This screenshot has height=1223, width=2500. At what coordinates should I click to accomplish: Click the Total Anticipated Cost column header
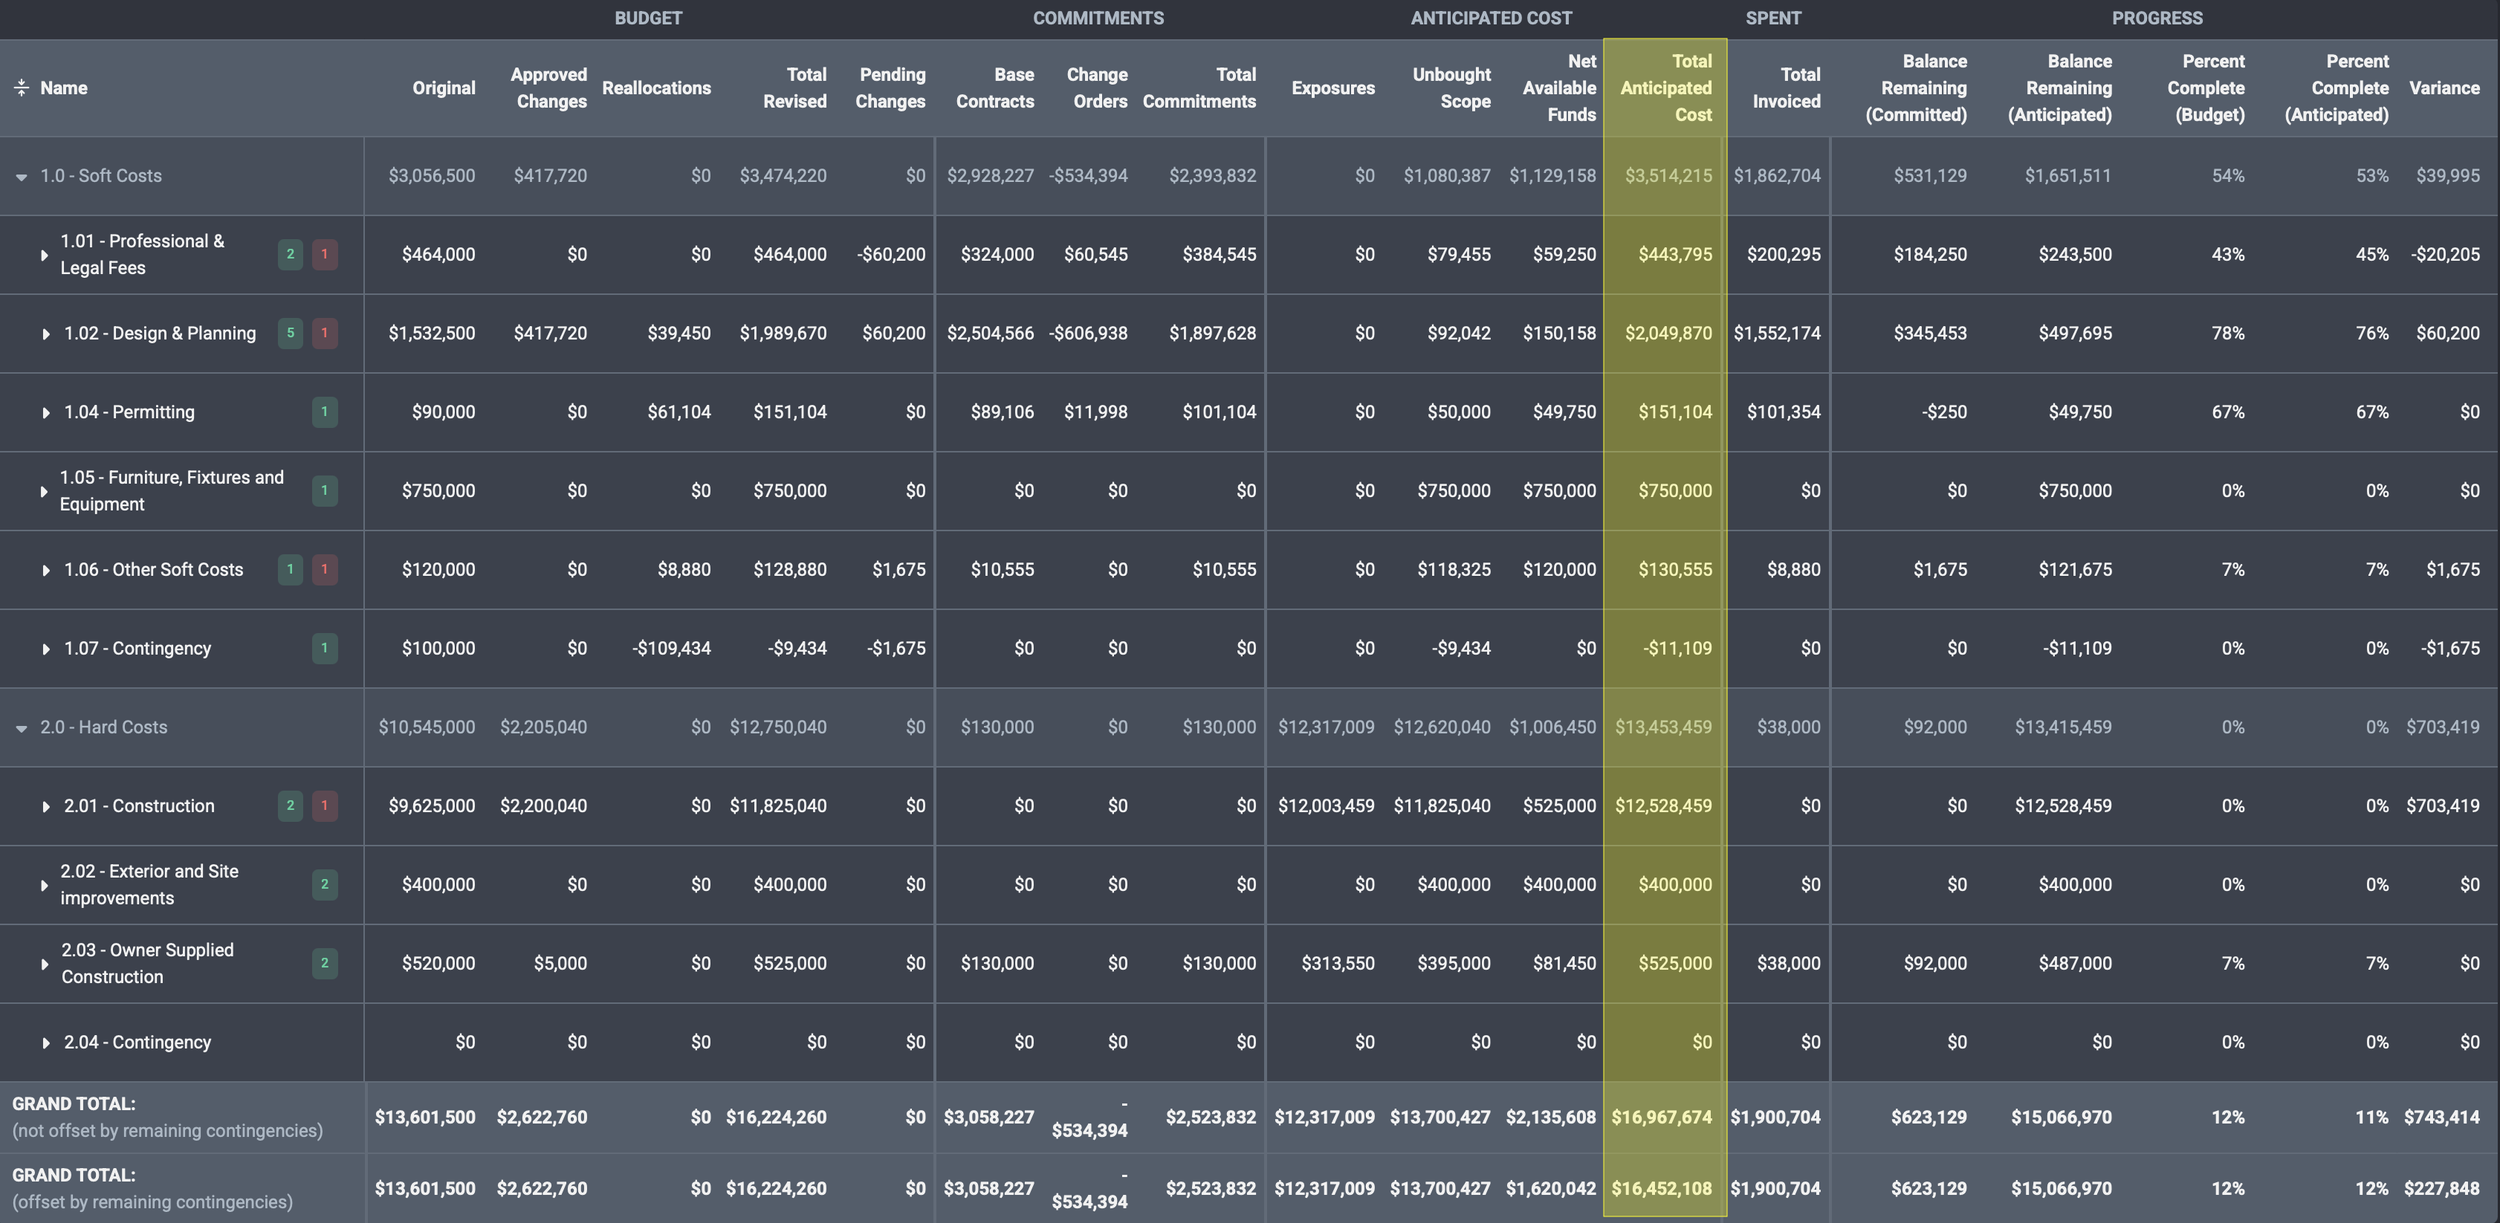(x=1665, y=88)
